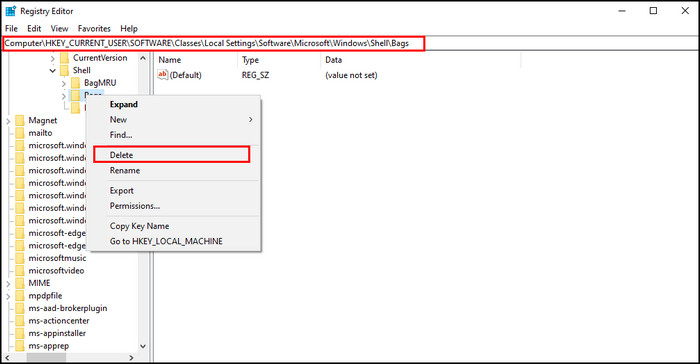Image resolution: width=700 pixels, height=364 pixels.
Task: Click the microsoftvideo folder icon
Action: 20,271
